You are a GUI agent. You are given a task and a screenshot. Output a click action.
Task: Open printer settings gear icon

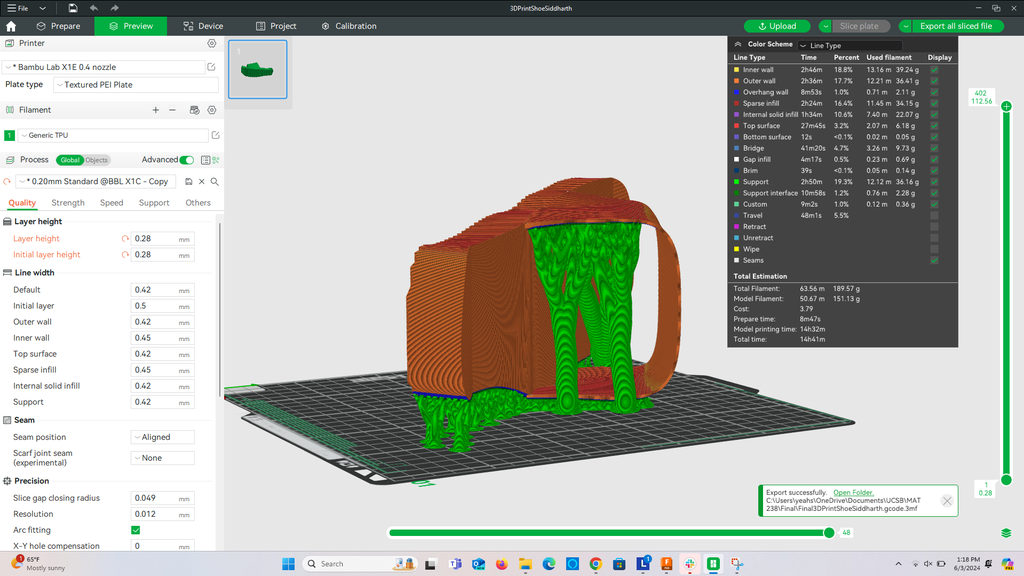[x=211, y=44]
